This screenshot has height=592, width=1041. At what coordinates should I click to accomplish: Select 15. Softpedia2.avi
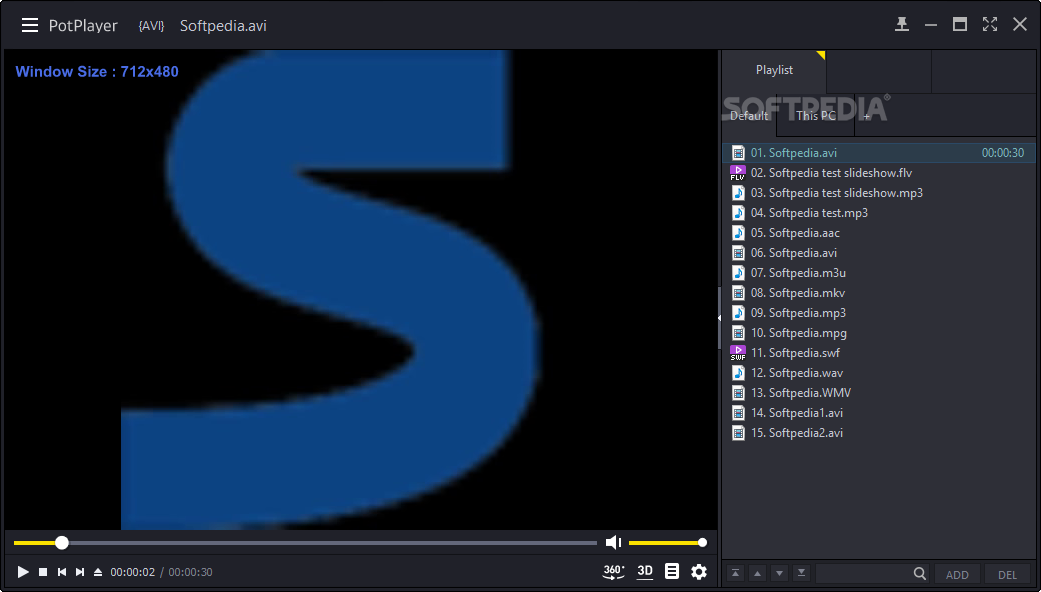pyautogui.click(x=878, y=433)
